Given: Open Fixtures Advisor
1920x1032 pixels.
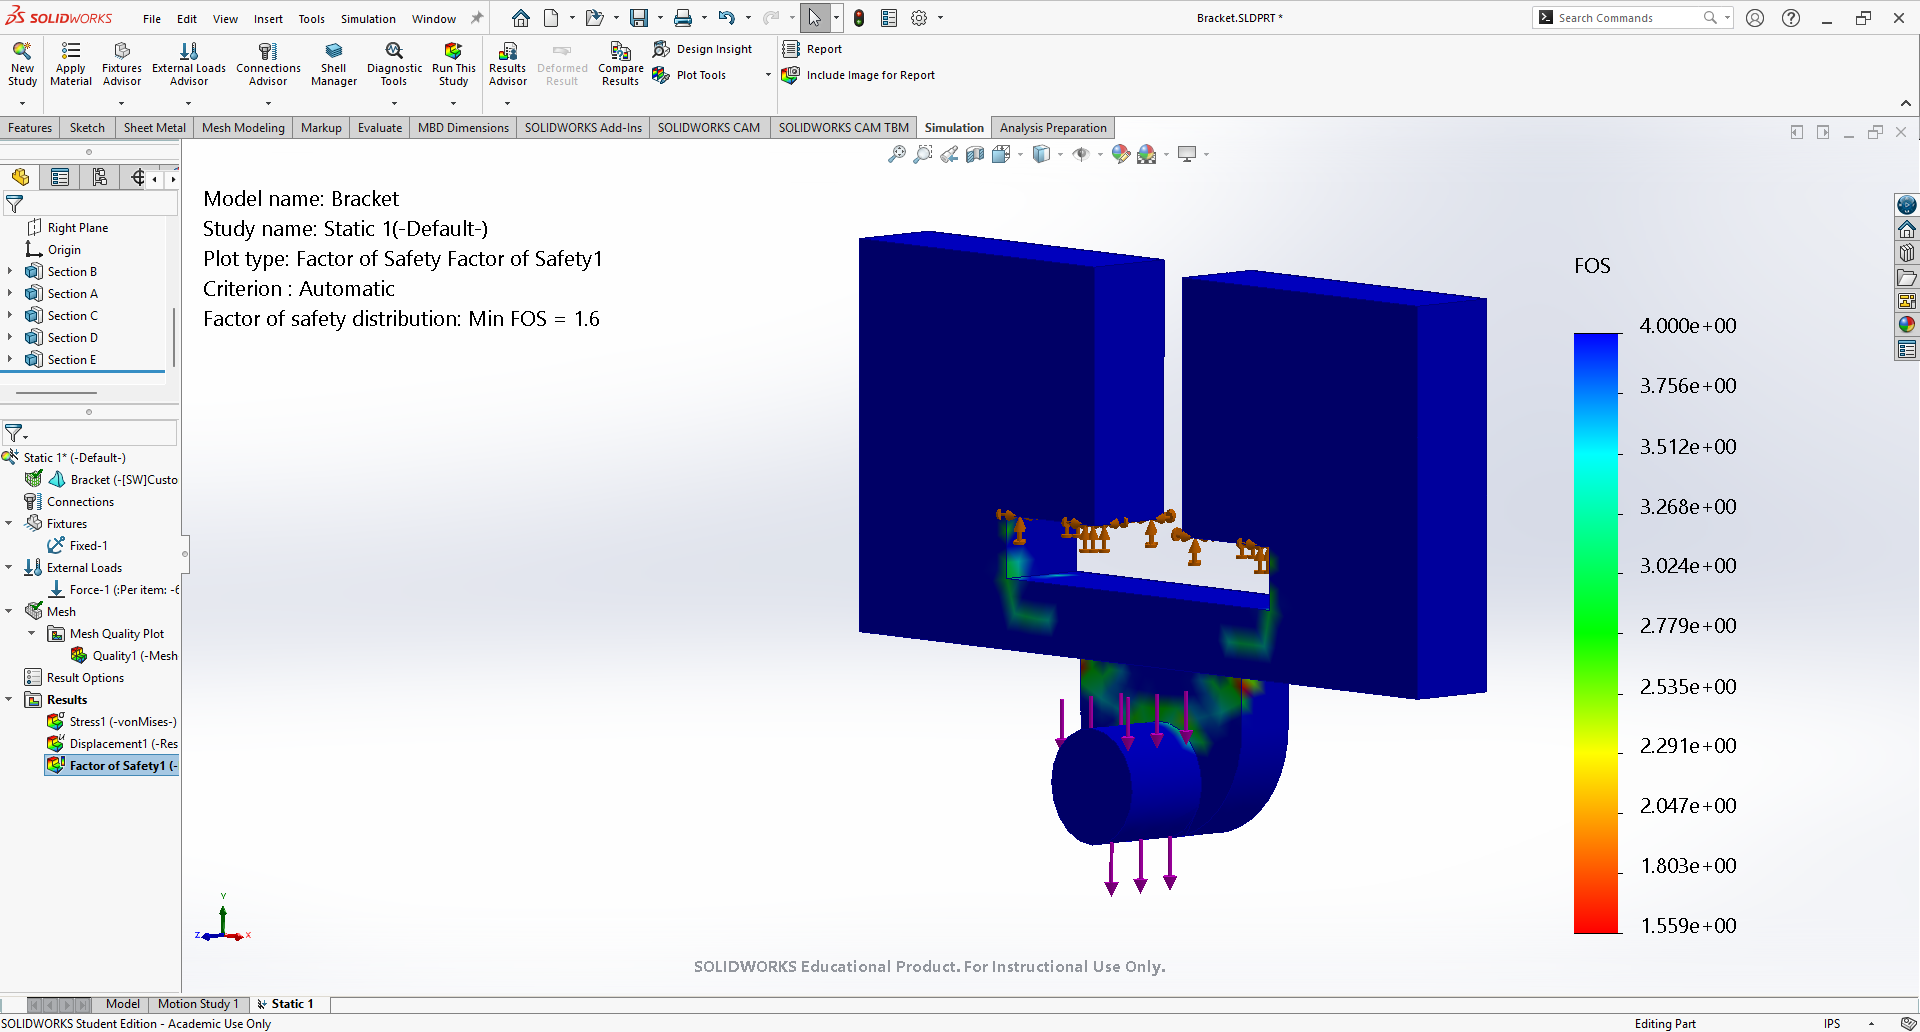Looking at the screenshot, I should [122, 64].
